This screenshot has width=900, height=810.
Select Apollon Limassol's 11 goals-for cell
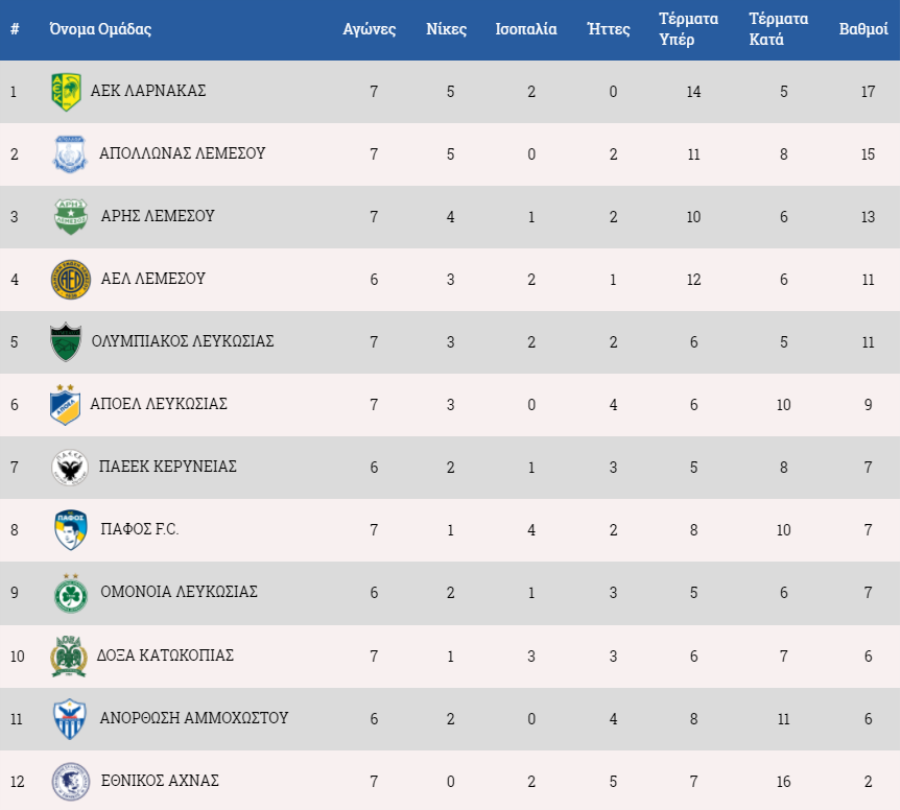point(694,154)
